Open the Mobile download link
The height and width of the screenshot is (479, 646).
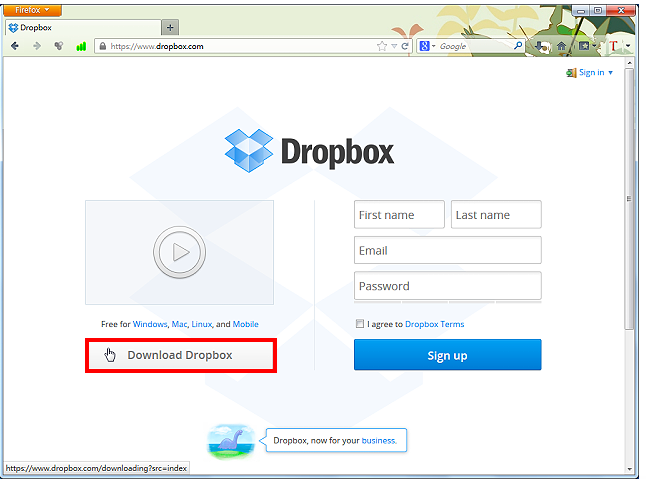pyautogui.click(x=246, y=324)
